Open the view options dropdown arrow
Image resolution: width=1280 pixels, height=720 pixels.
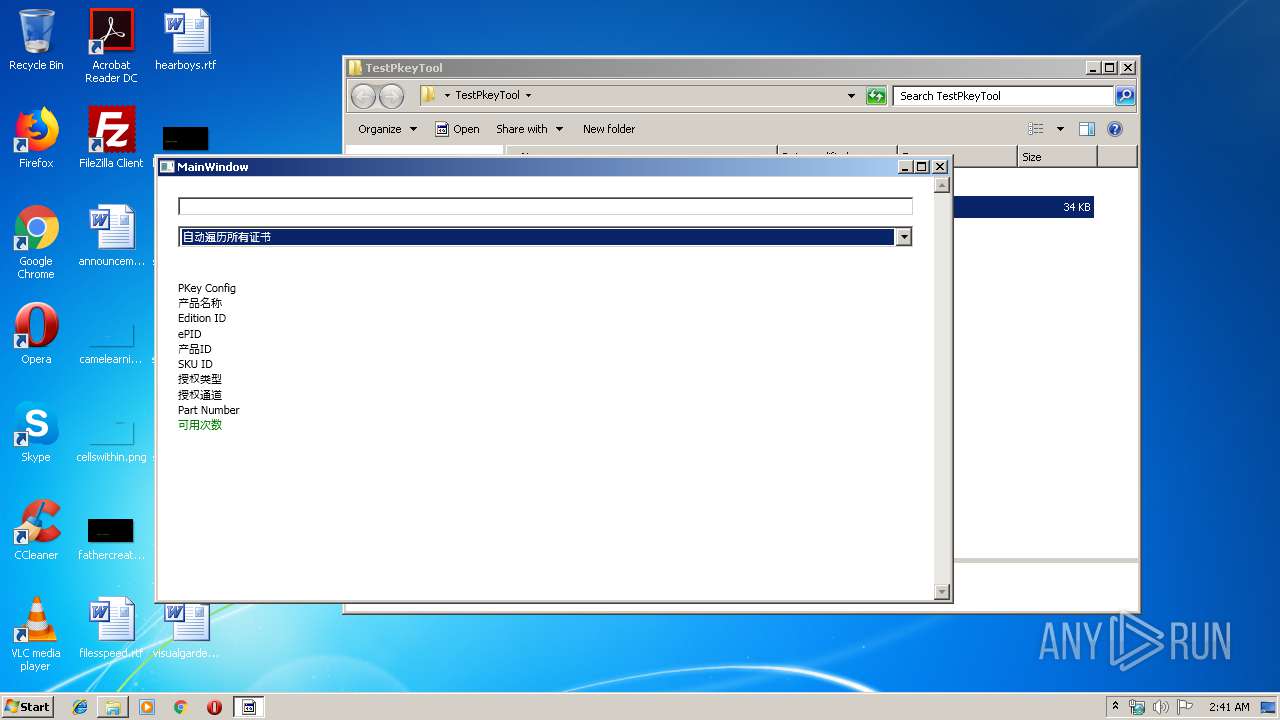[x=1060, y=129]
